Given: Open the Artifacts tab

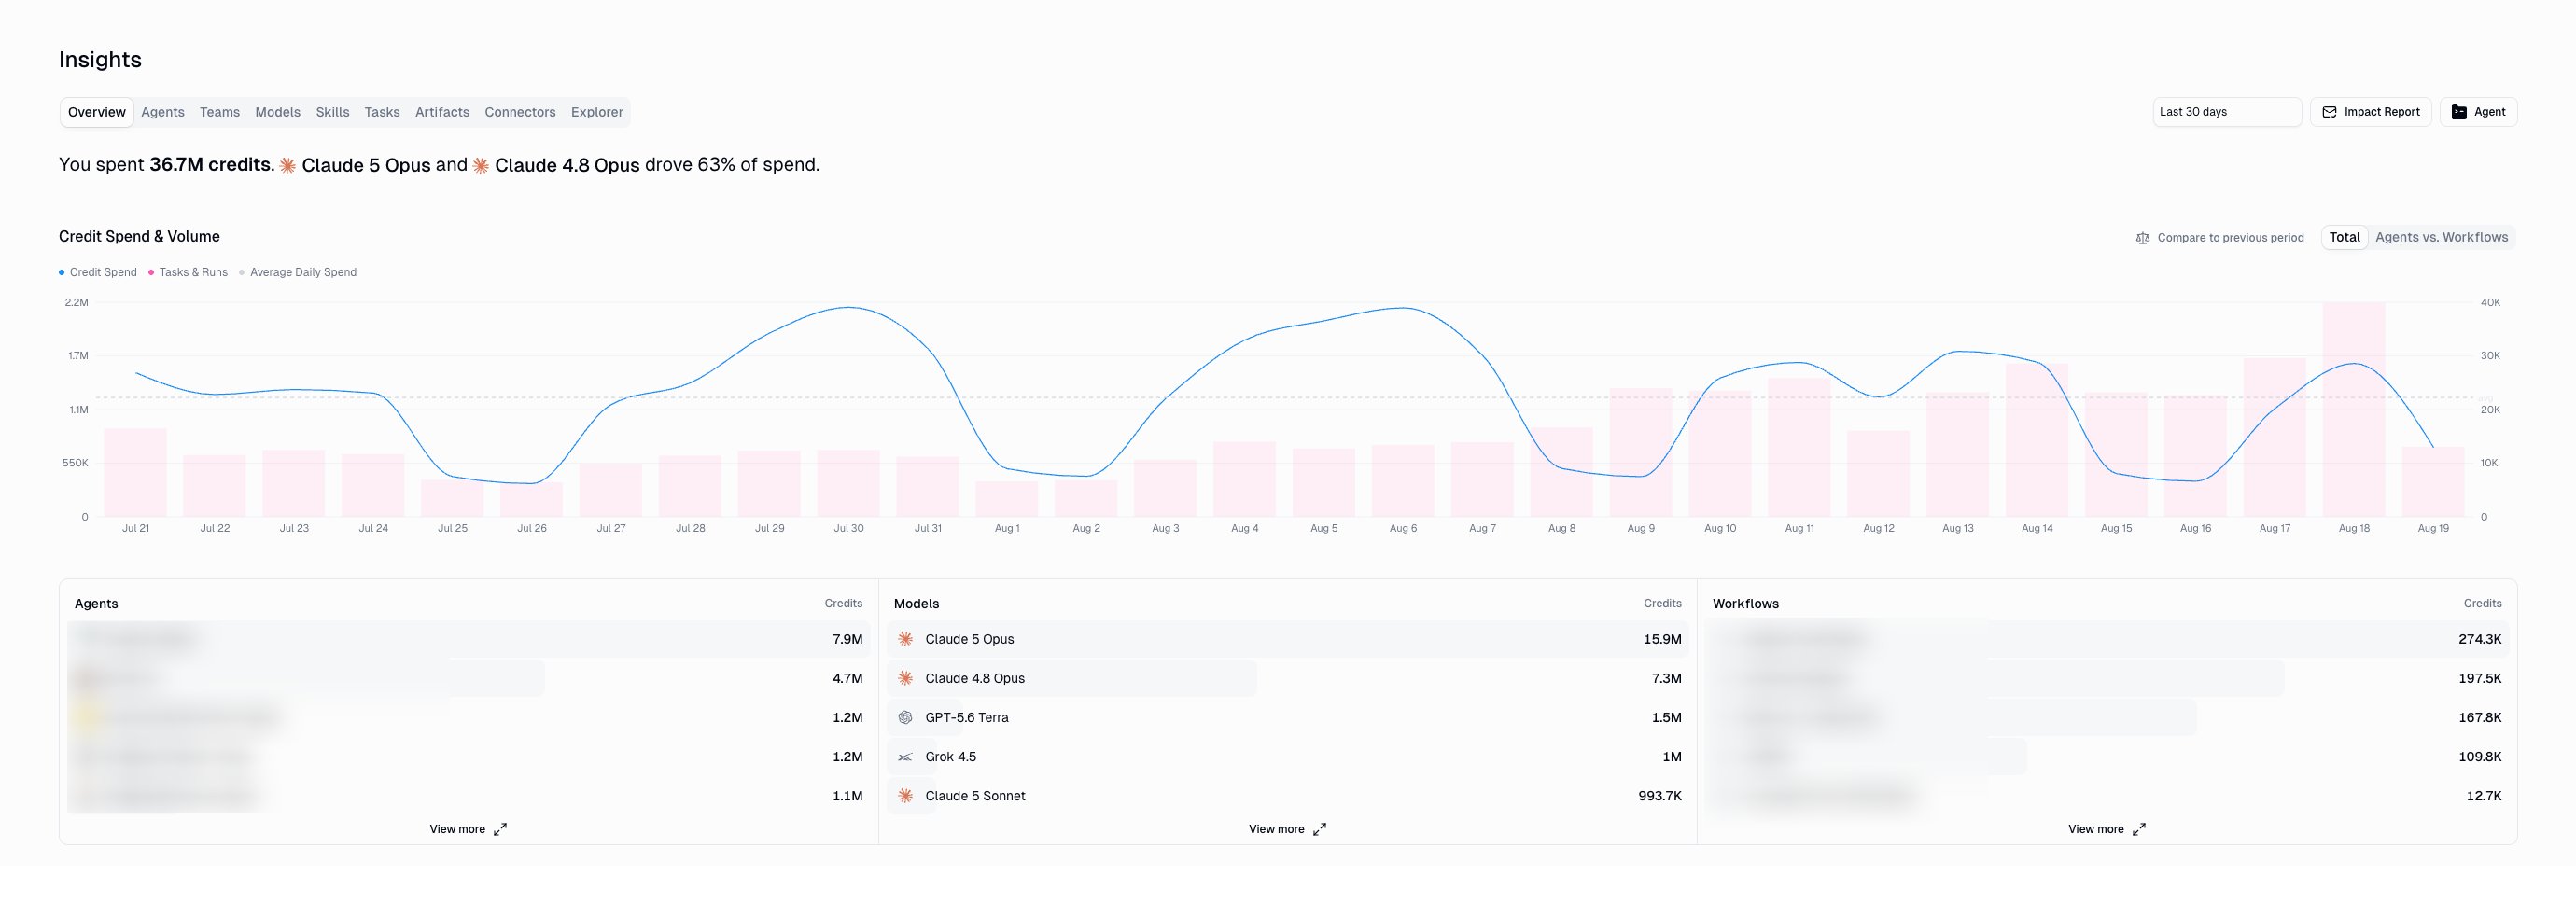Looking at the screenshot, I should pos(442,112).
